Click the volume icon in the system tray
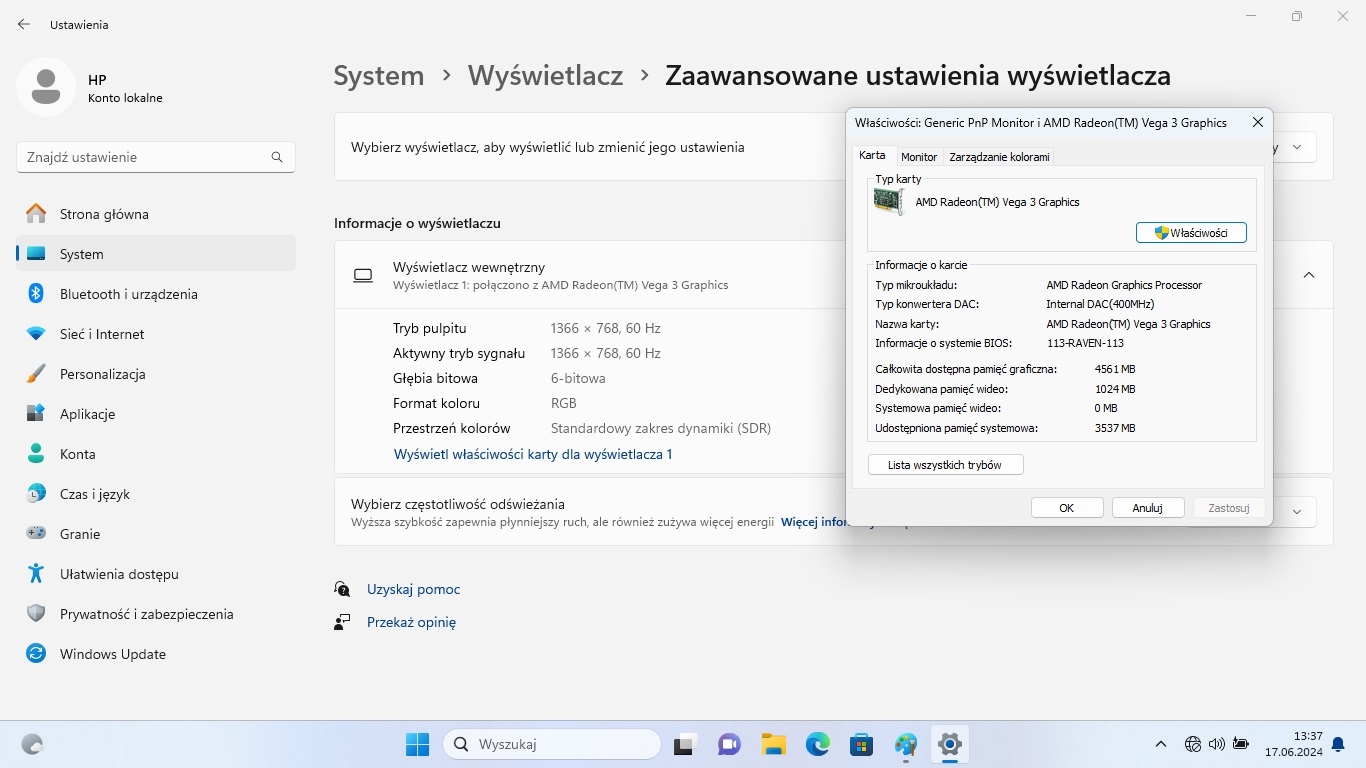 click(1217, 744)
